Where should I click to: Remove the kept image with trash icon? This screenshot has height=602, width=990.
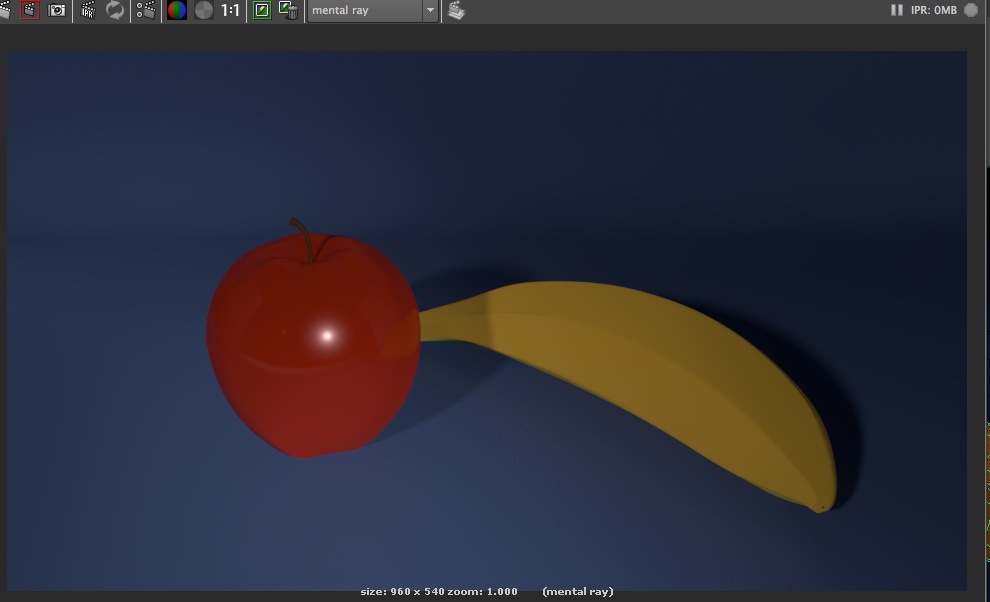point(288,10)
